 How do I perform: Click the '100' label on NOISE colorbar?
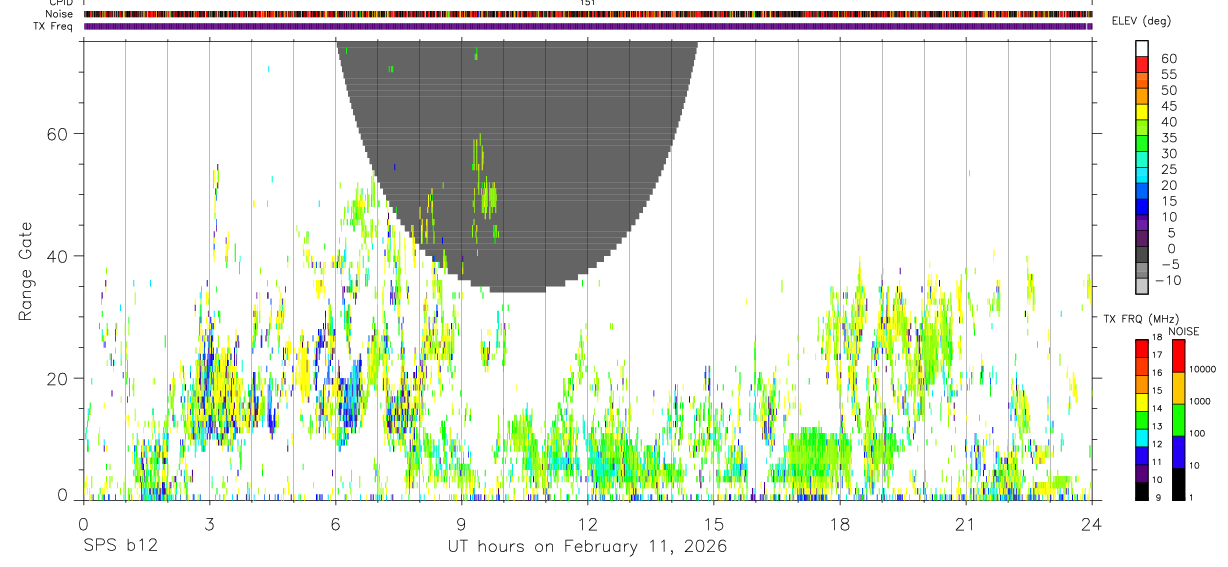(1197, 433)
